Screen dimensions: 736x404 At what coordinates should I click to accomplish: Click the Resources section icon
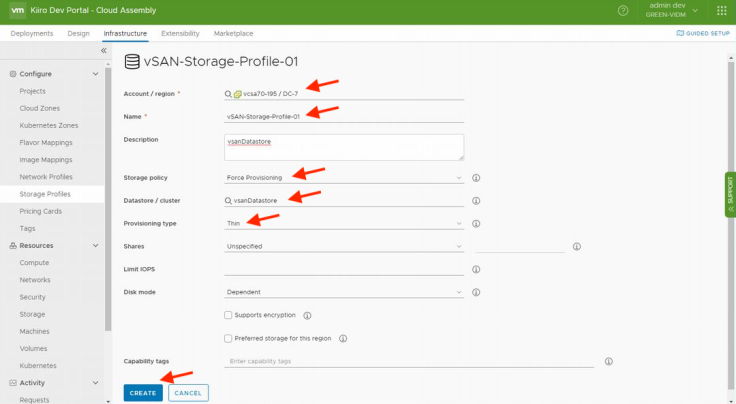(x=13, y=245)
